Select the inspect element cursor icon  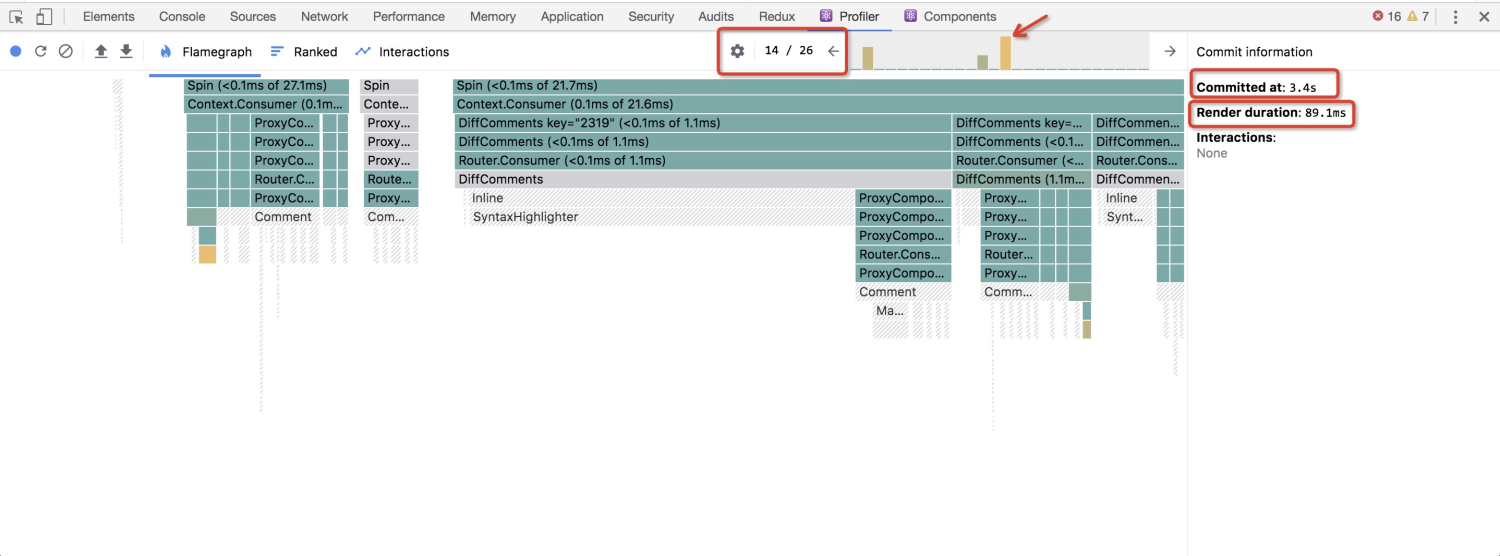pyautogui.click(x=17, y=17)
